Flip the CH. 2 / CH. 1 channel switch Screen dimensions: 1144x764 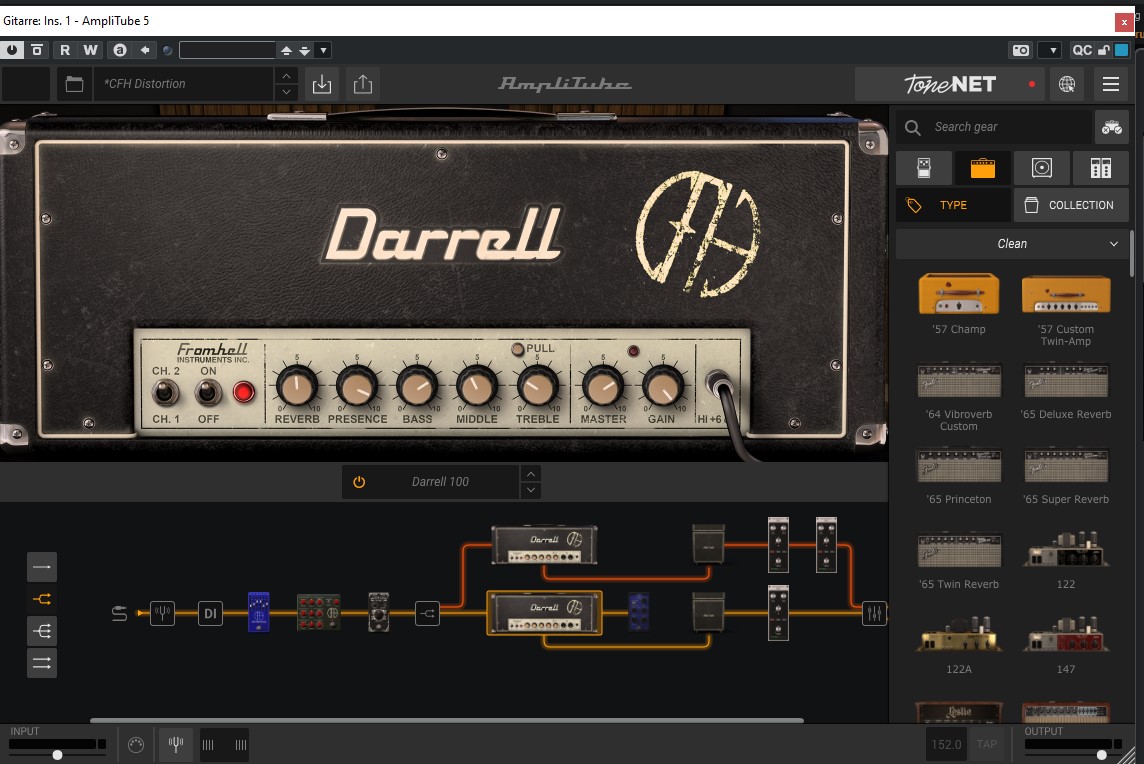coord(164,392)
